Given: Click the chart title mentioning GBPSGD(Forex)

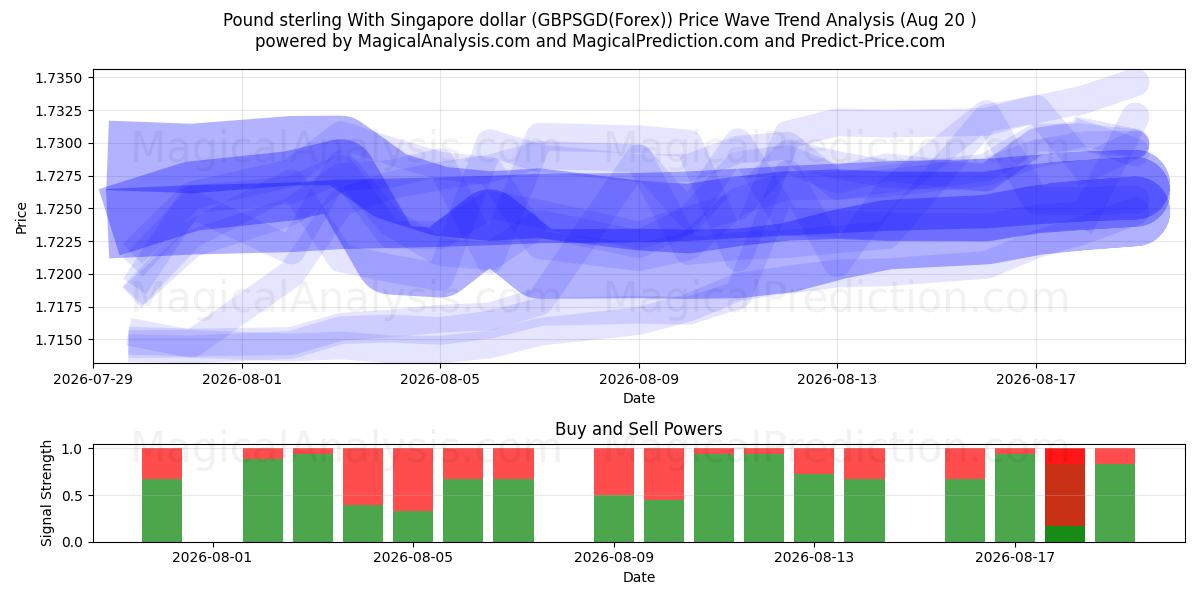Looking at the screenshot, I should pos(599,20).
